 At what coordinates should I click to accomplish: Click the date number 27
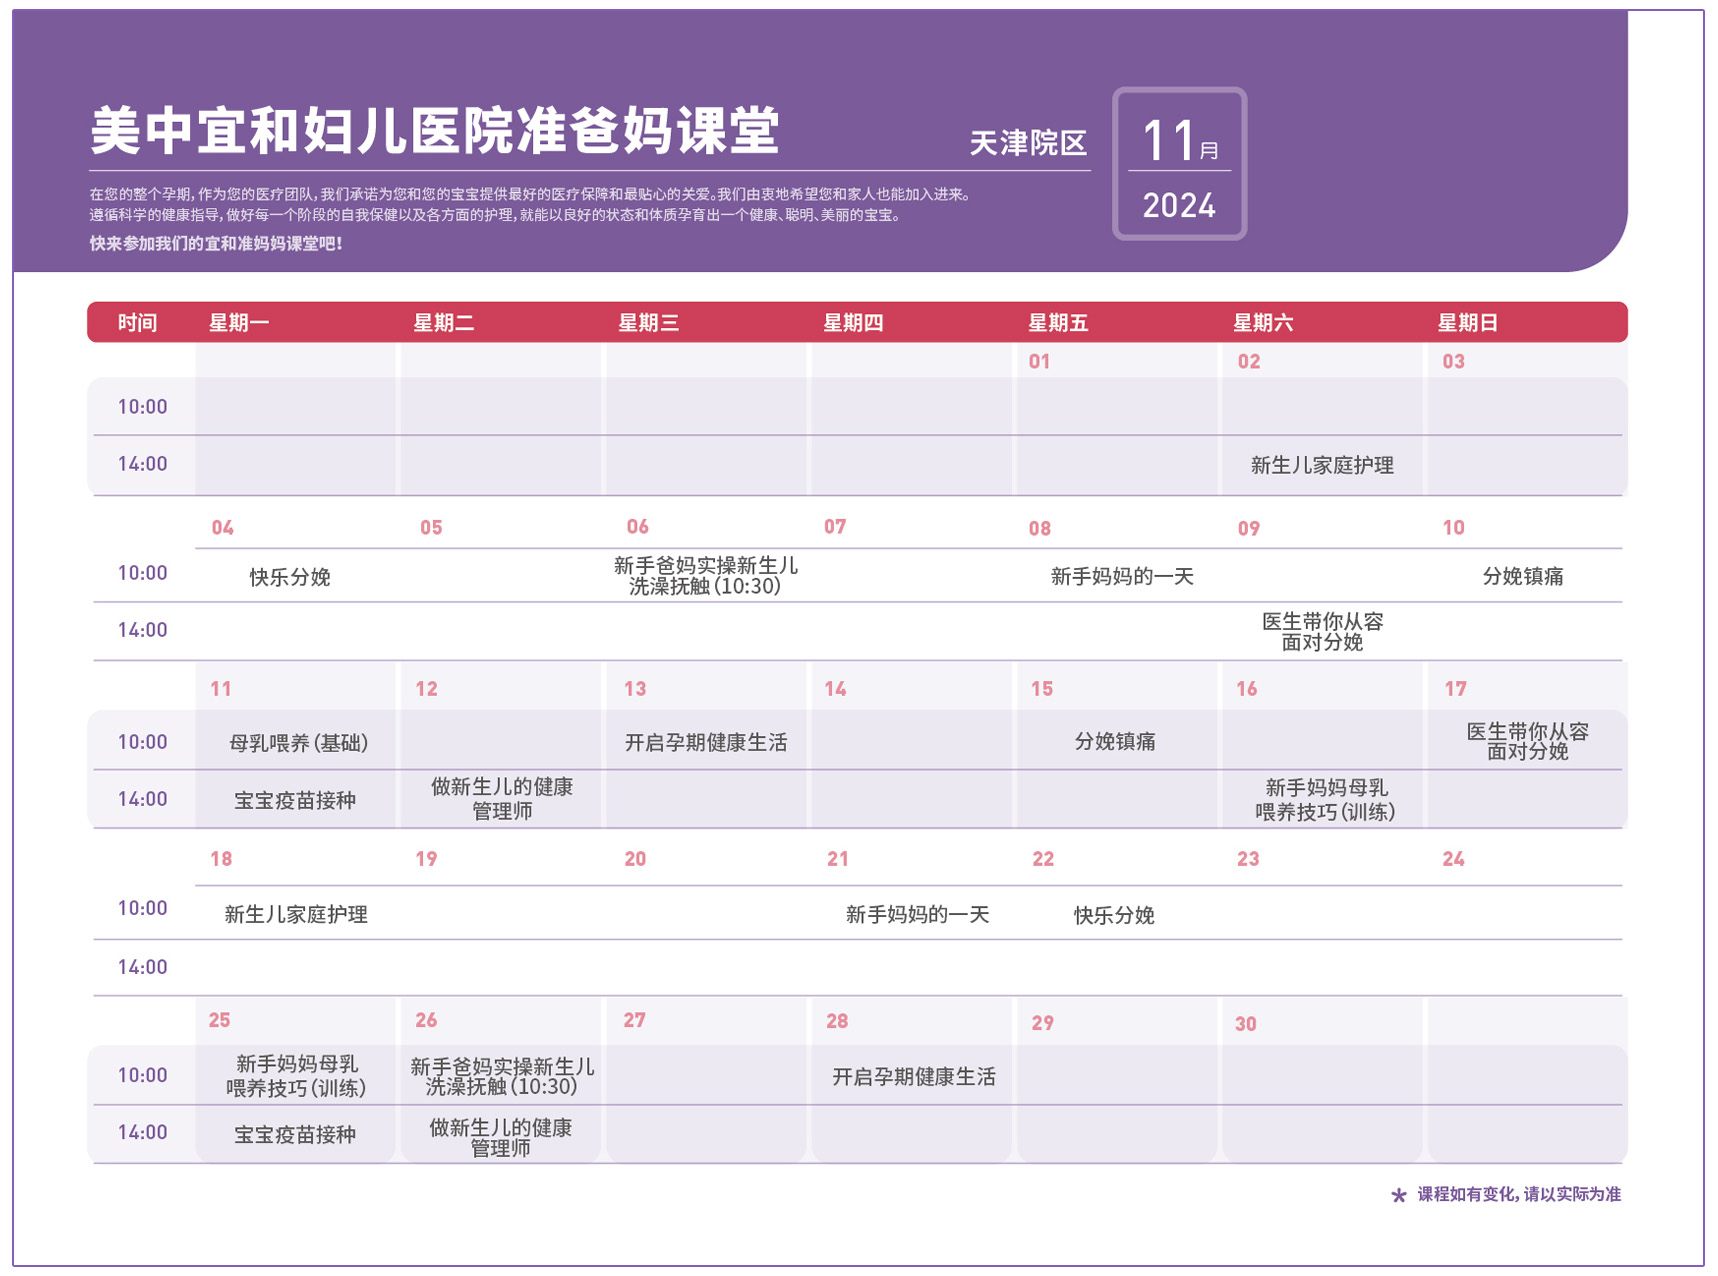[634, 1019]
